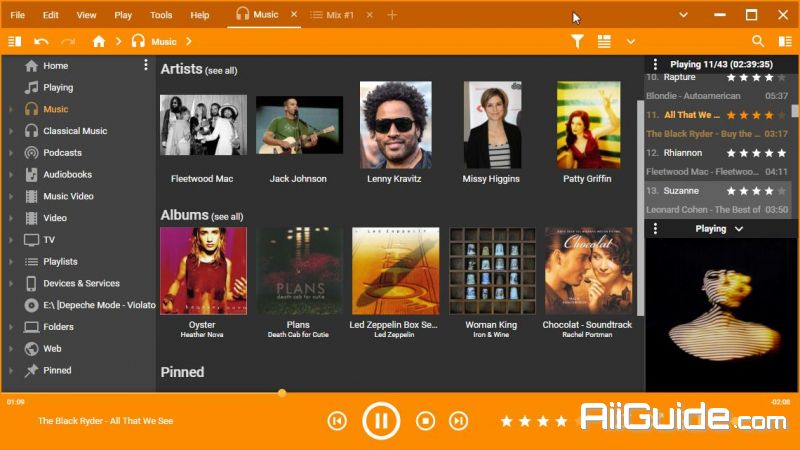Toggle the left panel layout icon
The image size is (800, 450).
[15, 41]
